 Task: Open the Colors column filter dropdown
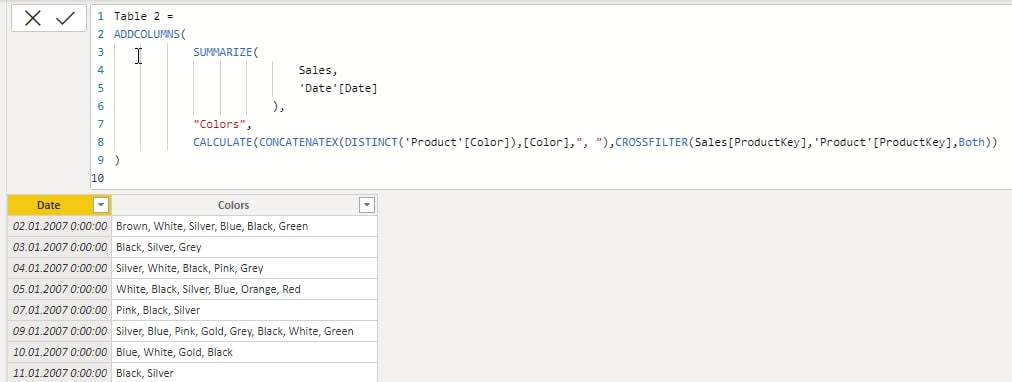(367, 205)
